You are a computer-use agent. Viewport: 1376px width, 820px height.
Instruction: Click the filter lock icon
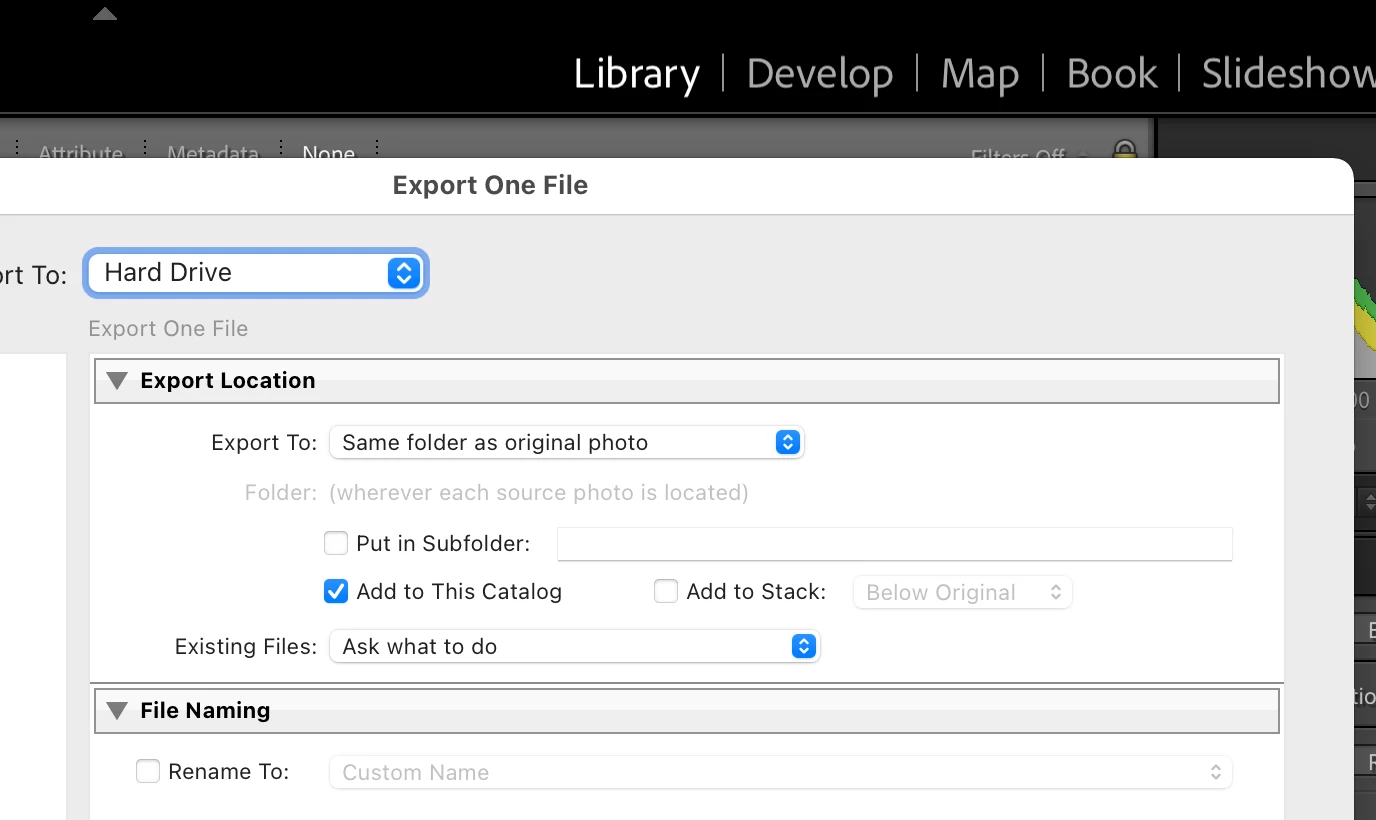coord(1125,150)
